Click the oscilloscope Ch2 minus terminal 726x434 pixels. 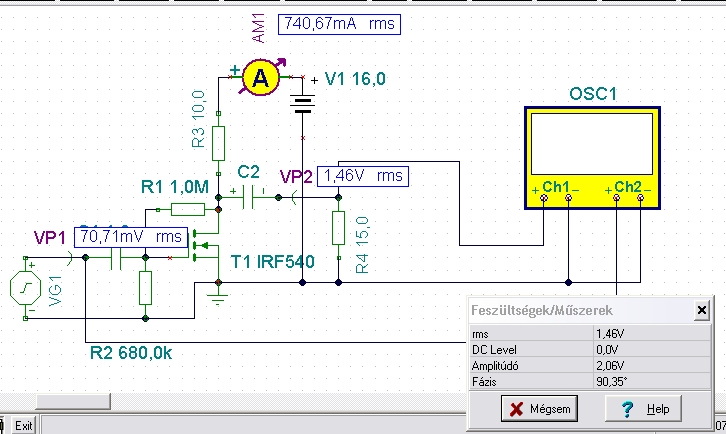[x=640, y=198]
